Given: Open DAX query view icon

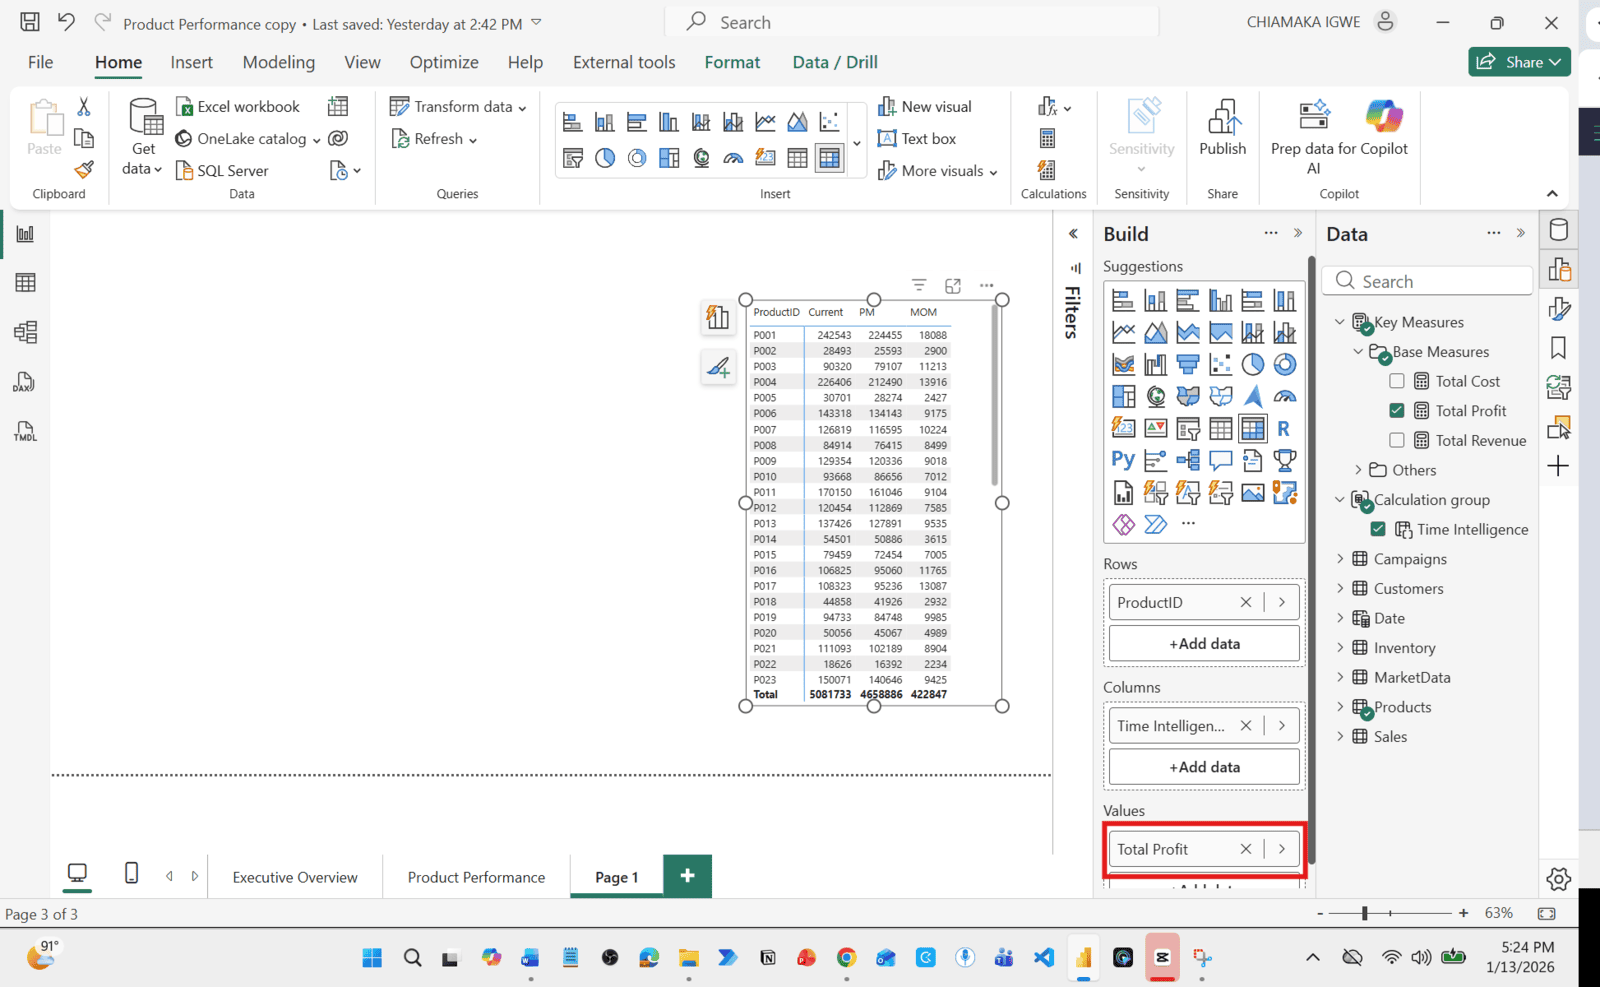Looking at the screenshot, I should (x=26, y=382).
